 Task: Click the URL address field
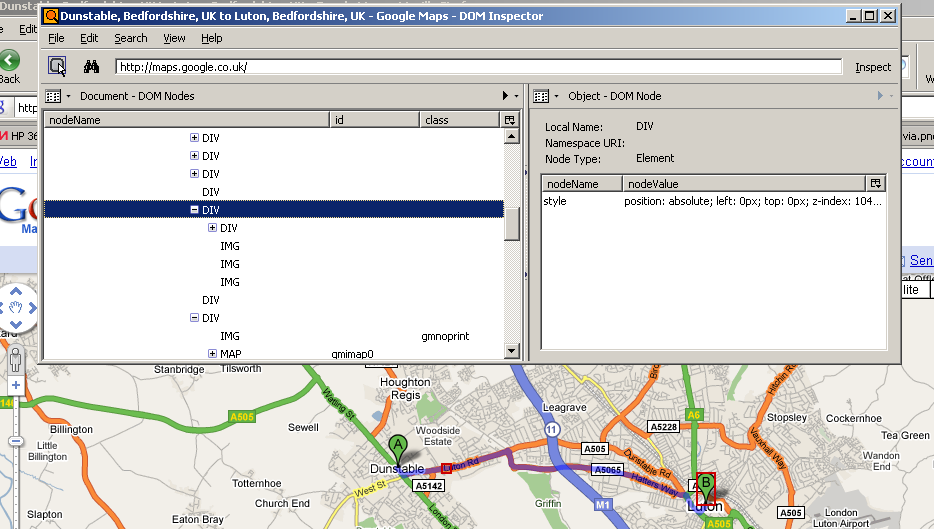point(478,67)
